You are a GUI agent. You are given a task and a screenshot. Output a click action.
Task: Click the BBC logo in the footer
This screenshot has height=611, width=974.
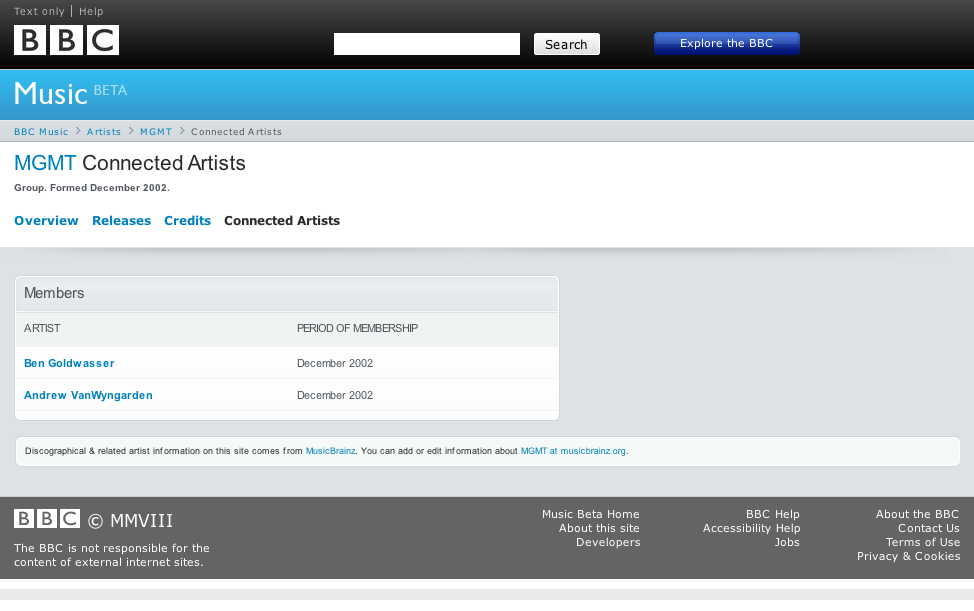coord(47,518)
